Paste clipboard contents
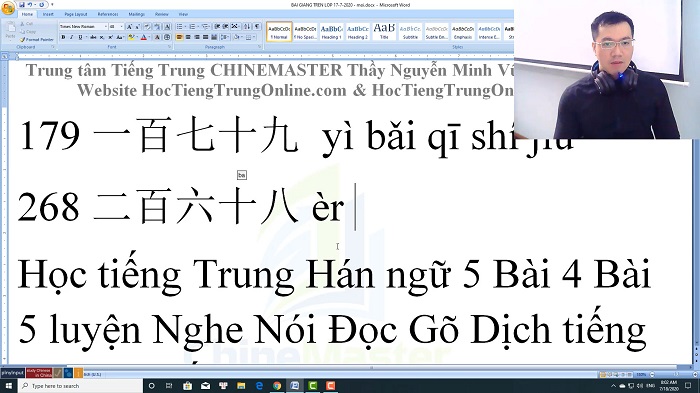Screen dimensions: 700x393 click(x=10, y=30)
